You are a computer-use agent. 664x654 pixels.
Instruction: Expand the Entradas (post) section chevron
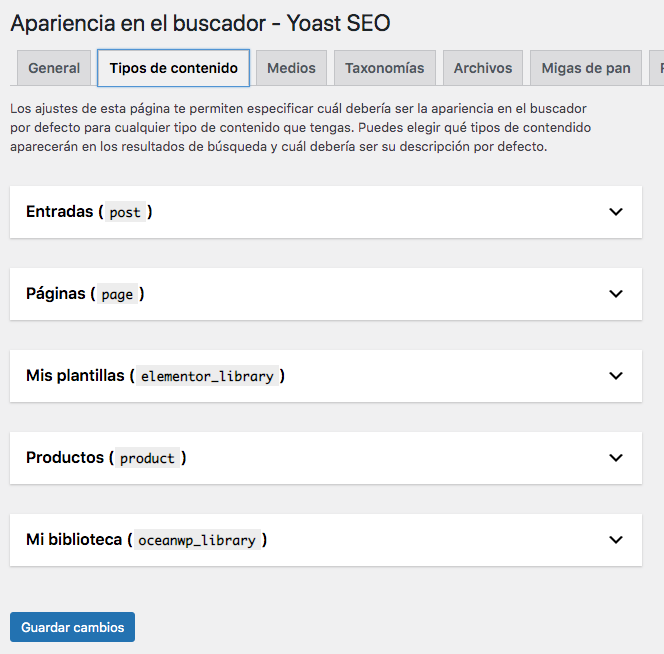click(616, 212)
